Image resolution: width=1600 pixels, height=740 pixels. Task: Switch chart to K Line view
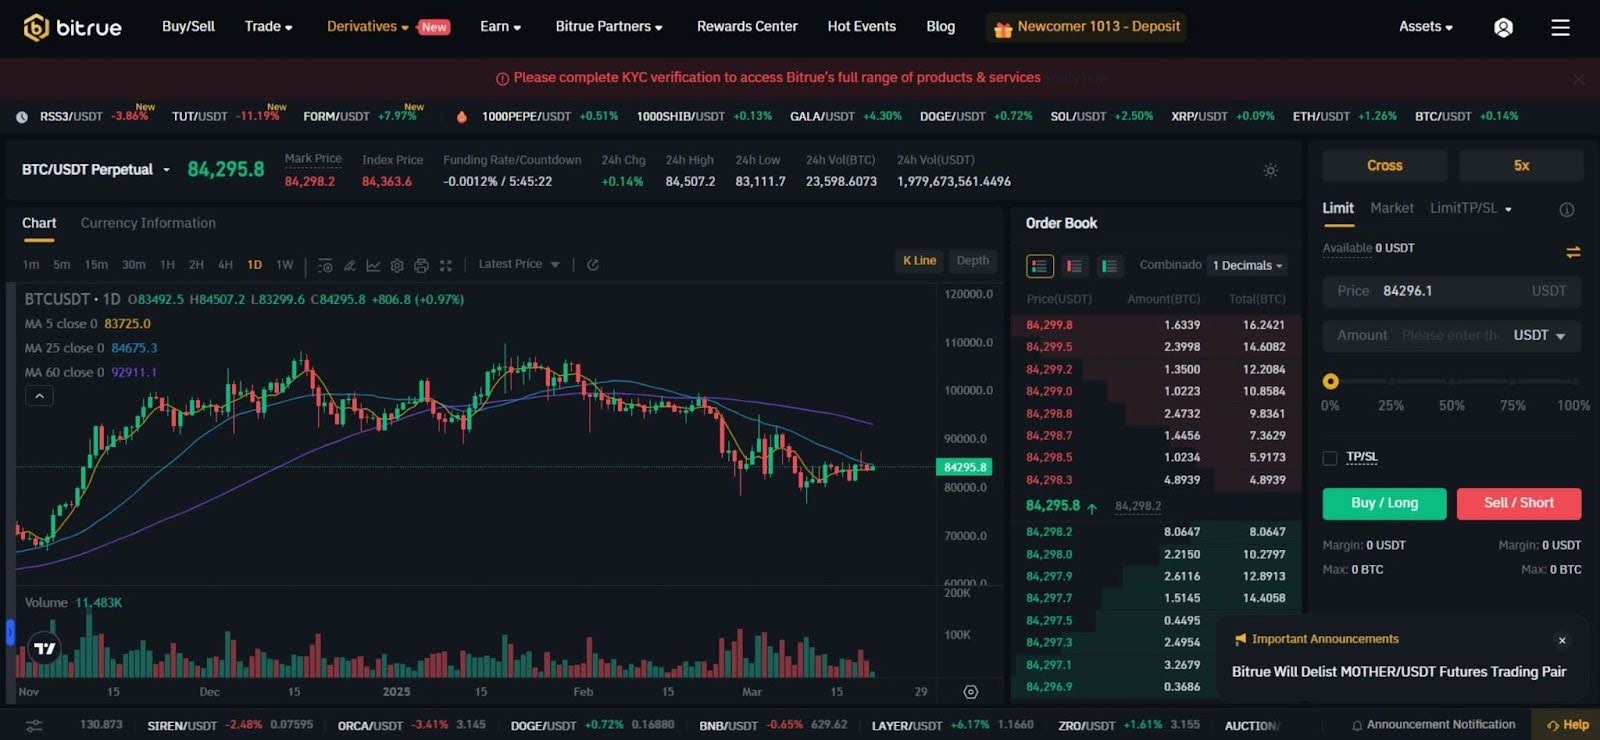click(920, 261)
